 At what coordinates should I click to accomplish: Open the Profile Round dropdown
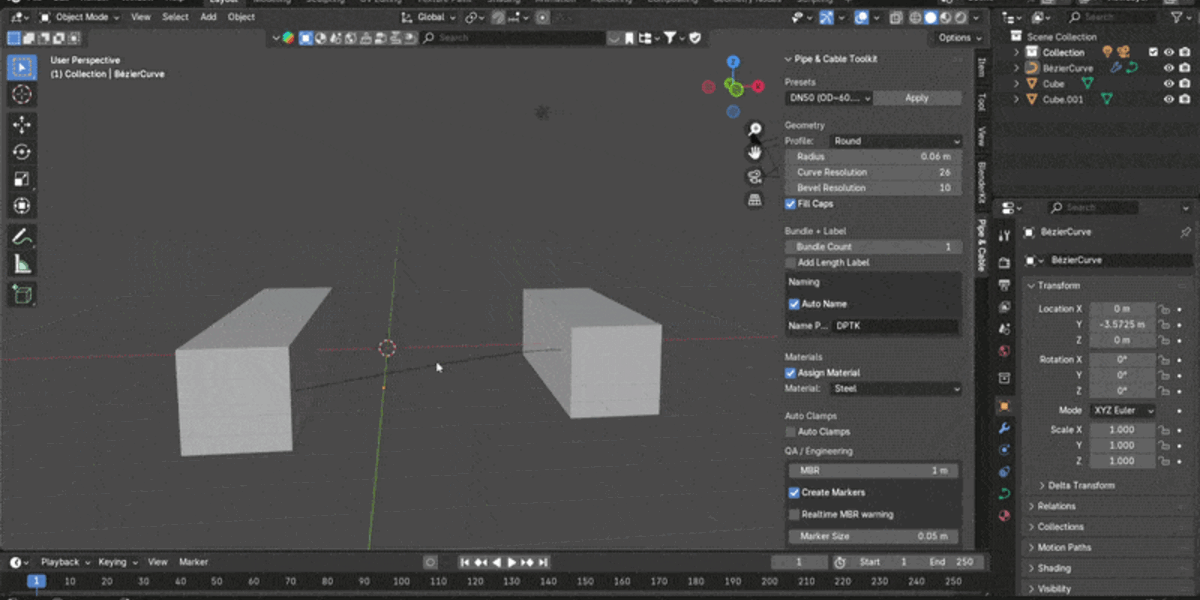(x=897, y=141)
